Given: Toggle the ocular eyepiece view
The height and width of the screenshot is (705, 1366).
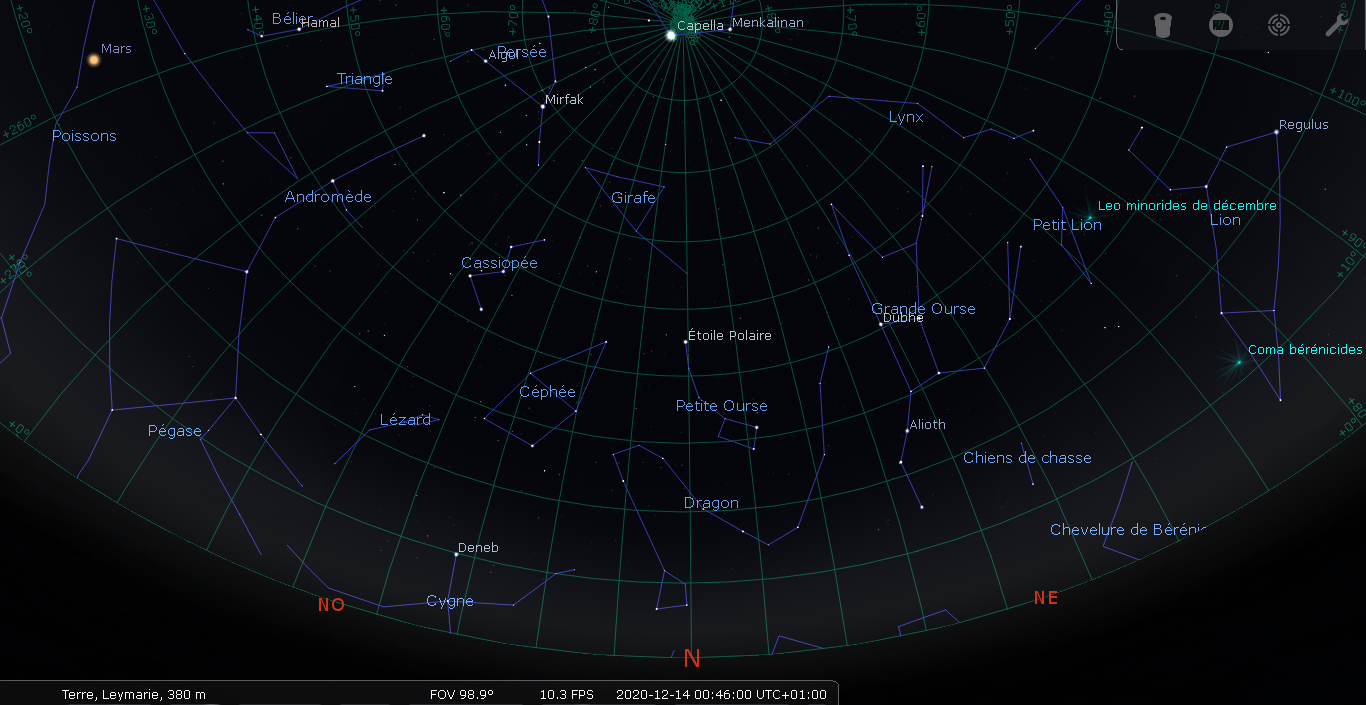Looking at the screenshot, I should point(1162,25).
